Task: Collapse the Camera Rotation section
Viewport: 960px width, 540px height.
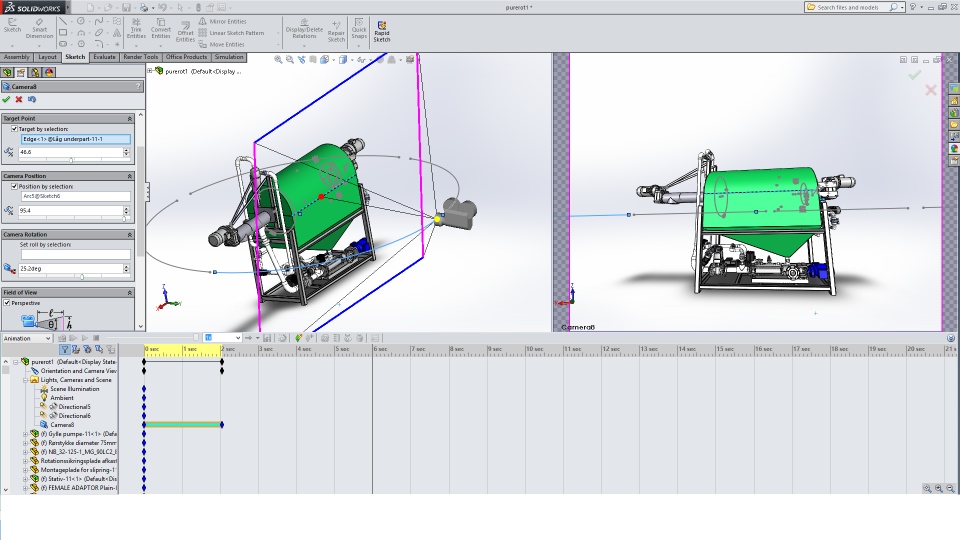Action: click(130, 235)
